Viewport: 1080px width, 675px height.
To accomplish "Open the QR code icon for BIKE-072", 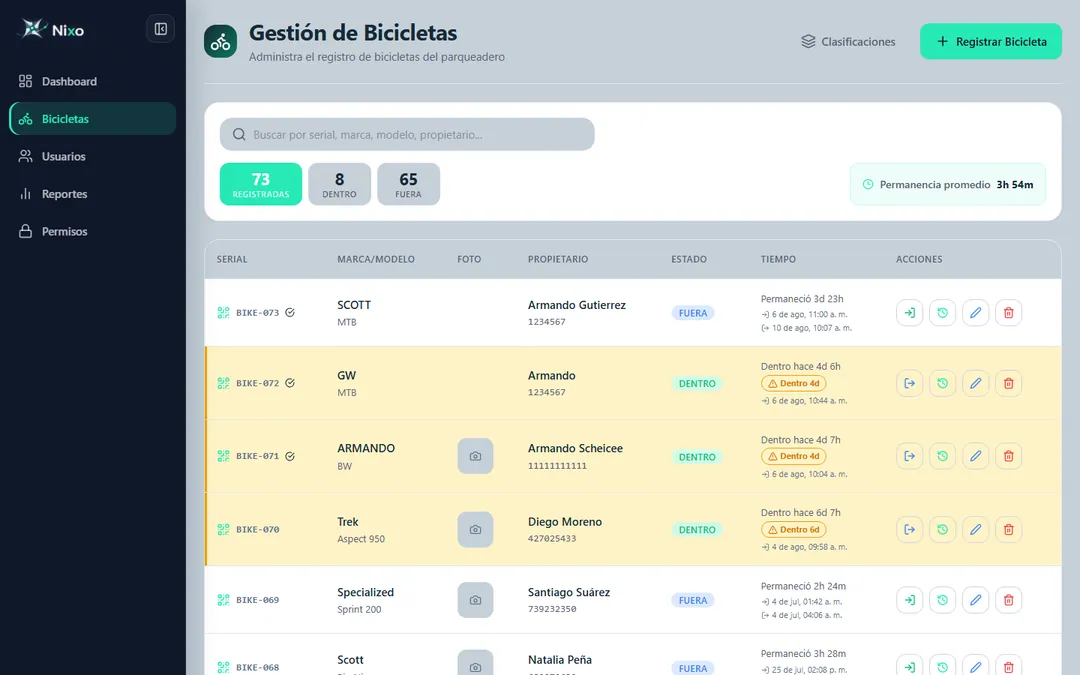I will pyautogui.click(x=223, y=383).
